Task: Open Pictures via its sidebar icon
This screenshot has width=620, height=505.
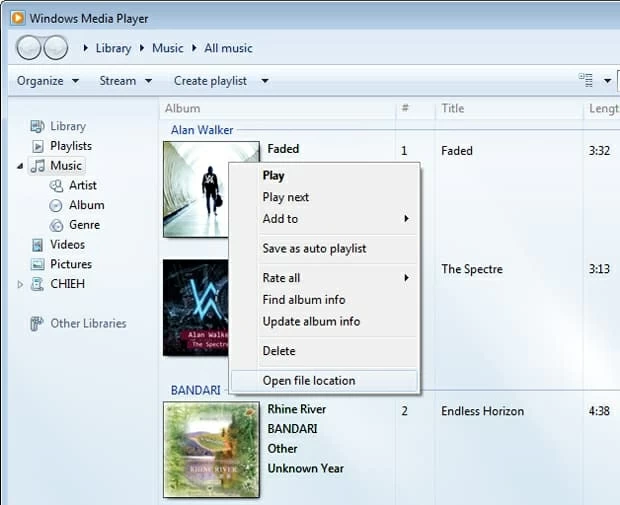Action: pyautogui.click(x=37, y=264)
